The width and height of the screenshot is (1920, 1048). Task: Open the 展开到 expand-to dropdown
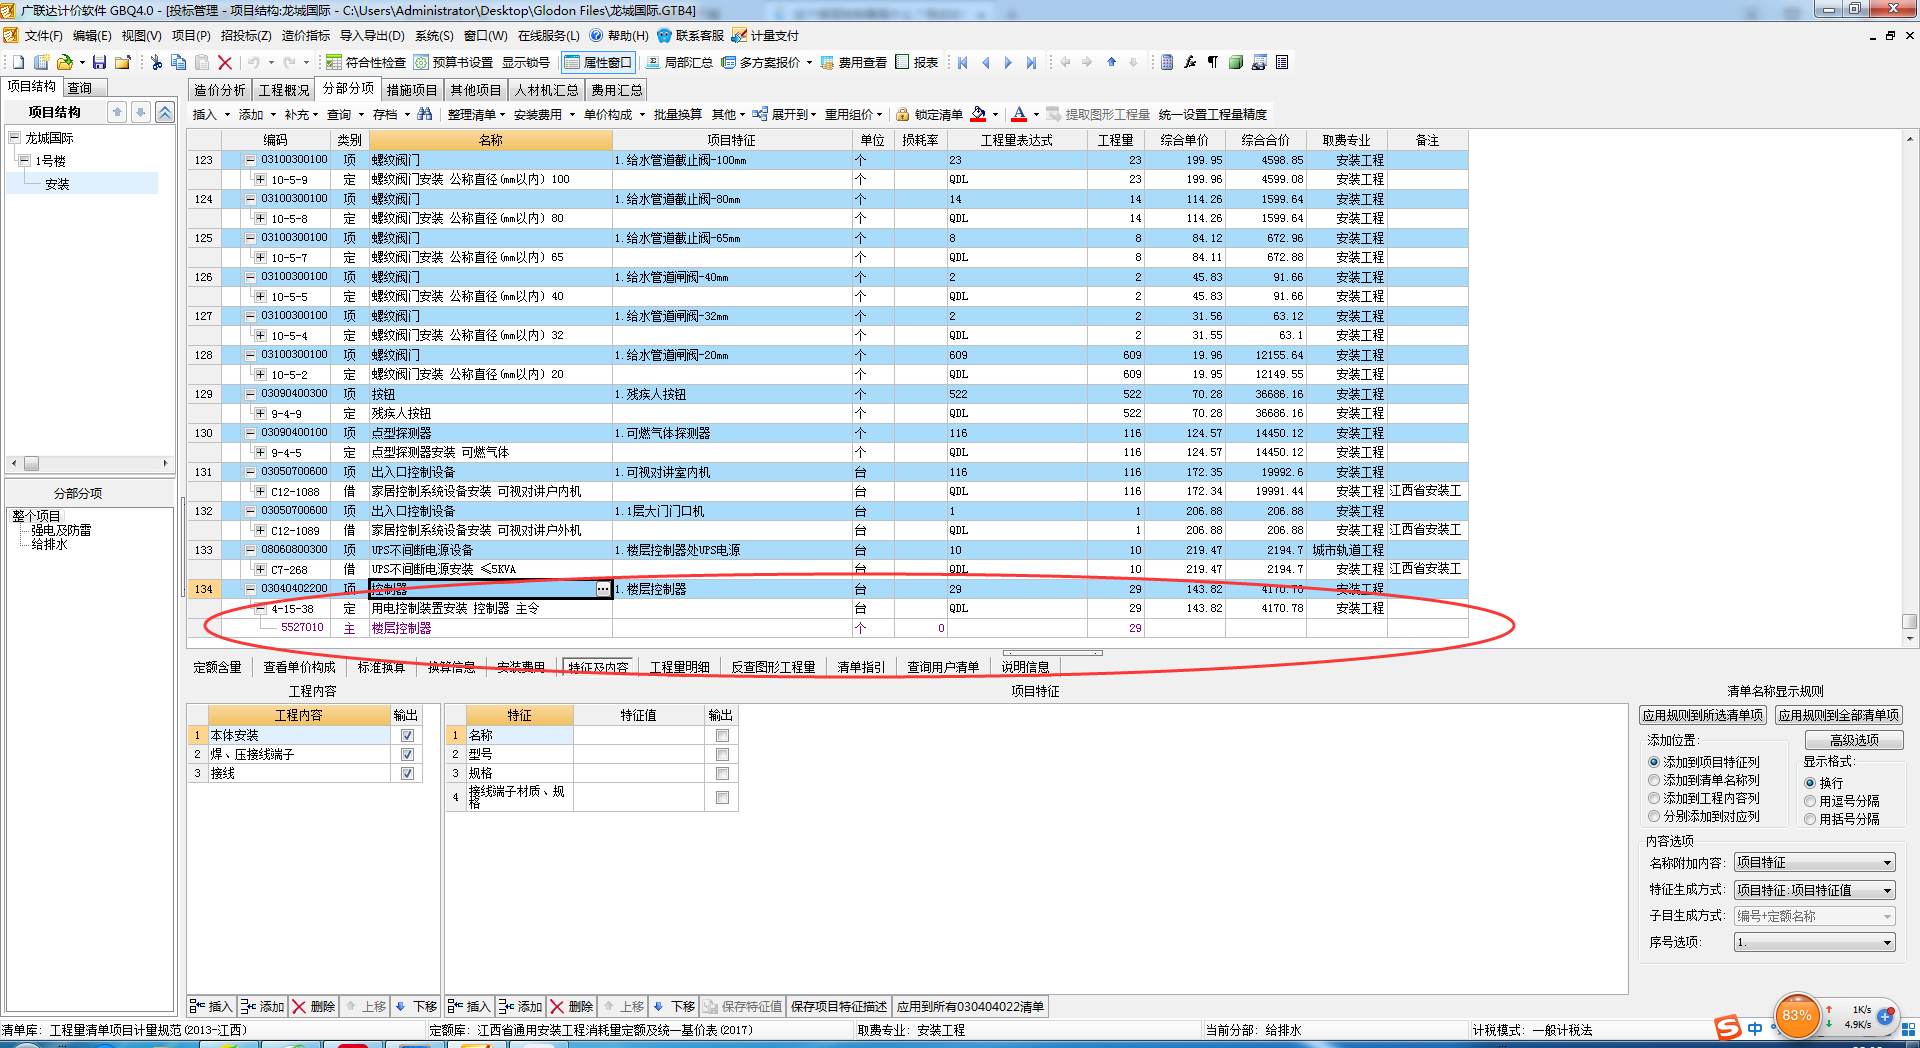click(x=785, y=114)
